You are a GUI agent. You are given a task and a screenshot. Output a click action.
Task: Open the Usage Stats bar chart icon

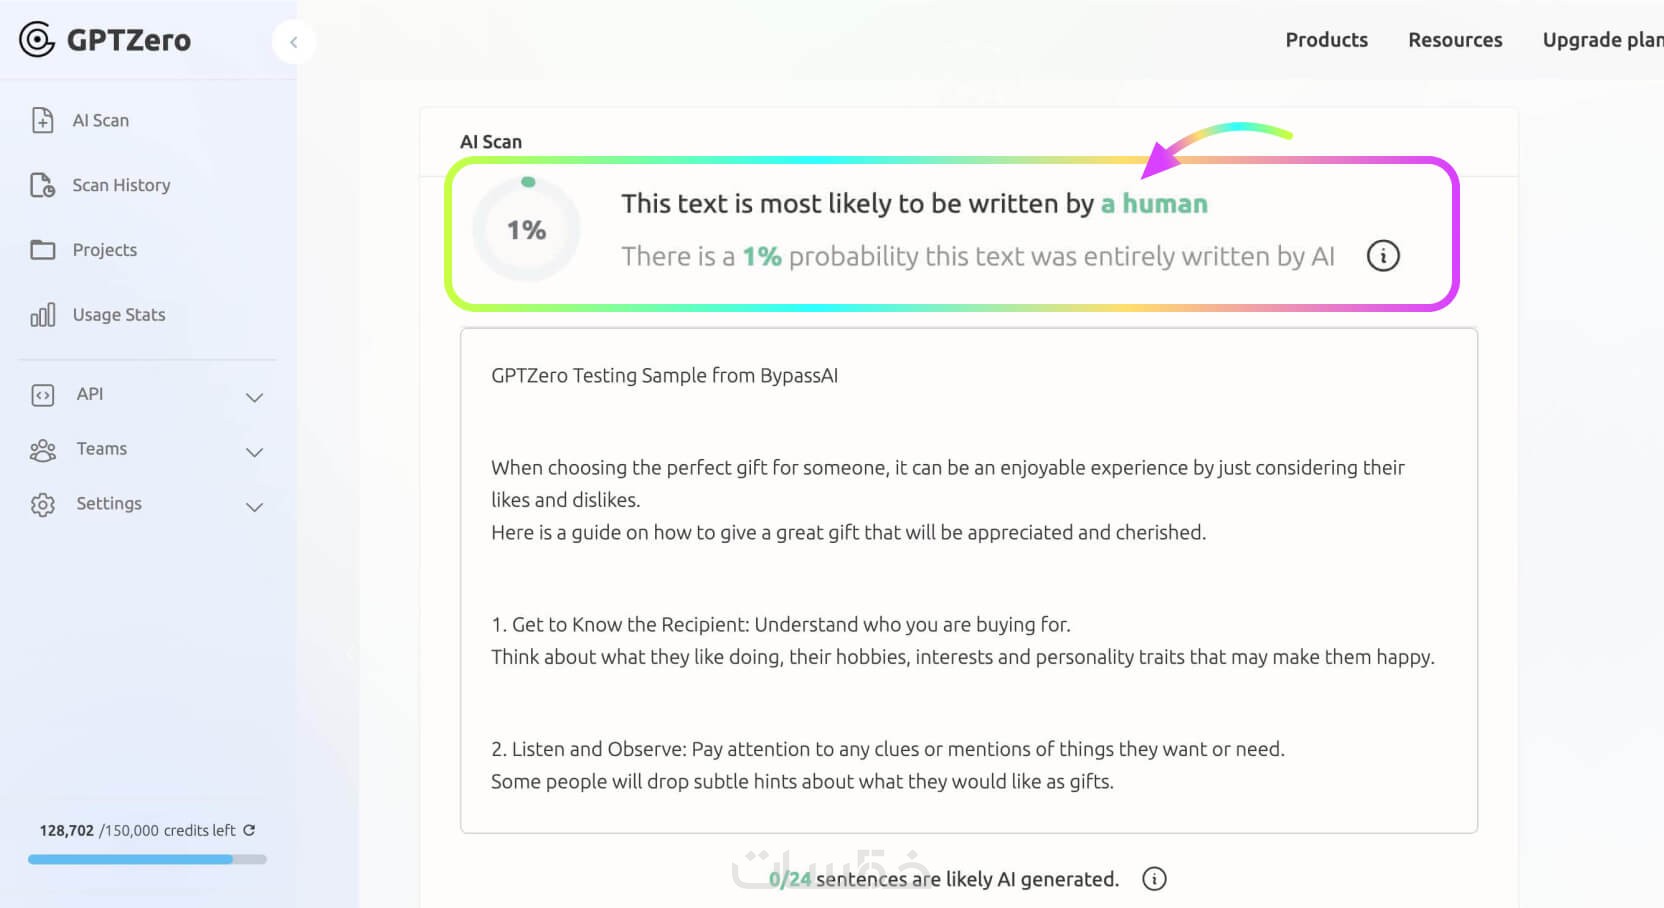42,315
